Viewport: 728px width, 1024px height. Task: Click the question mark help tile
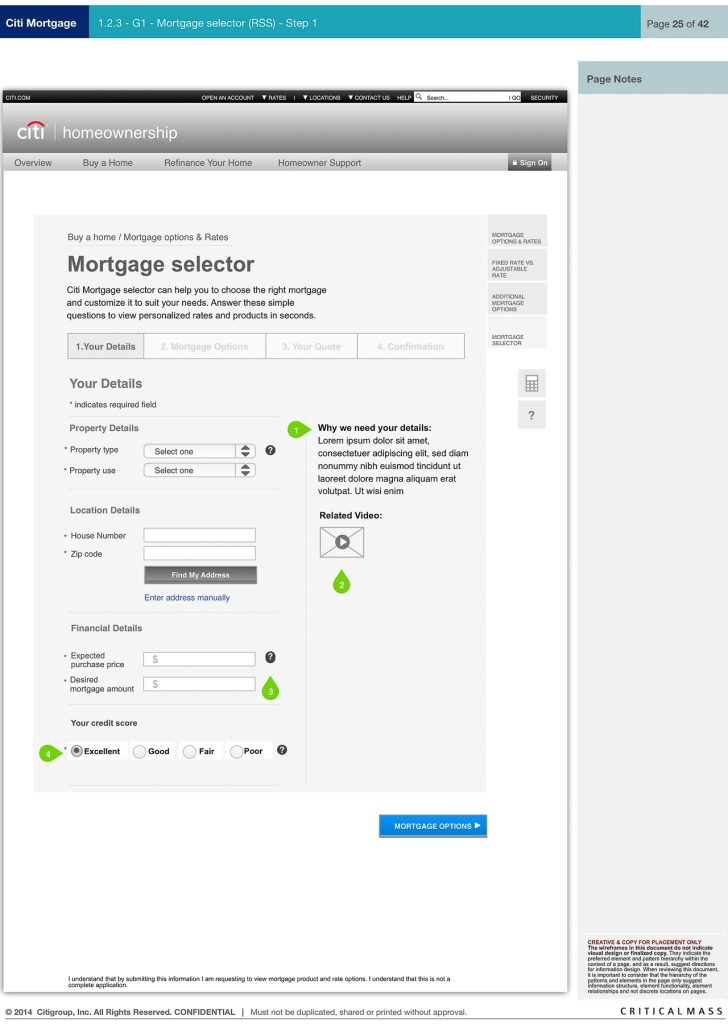click(531, 415)
